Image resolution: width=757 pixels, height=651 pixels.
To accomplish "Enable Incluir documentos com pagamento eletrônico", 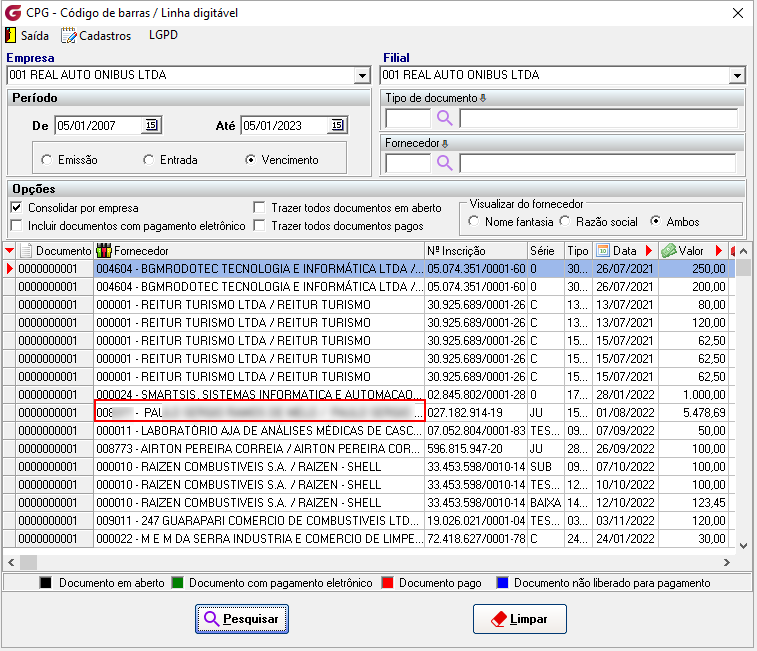I will (x=16, y=226).
